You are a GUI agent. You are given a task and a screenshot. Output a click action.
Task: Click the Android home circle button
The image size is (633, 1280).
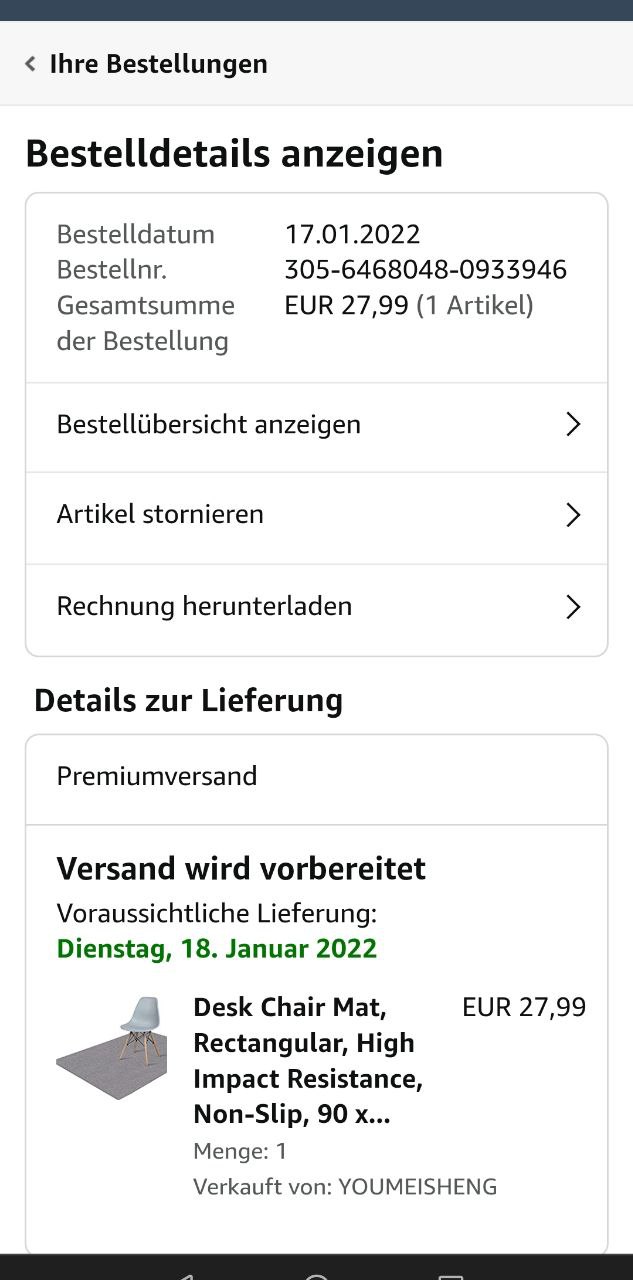[316, 1275]
